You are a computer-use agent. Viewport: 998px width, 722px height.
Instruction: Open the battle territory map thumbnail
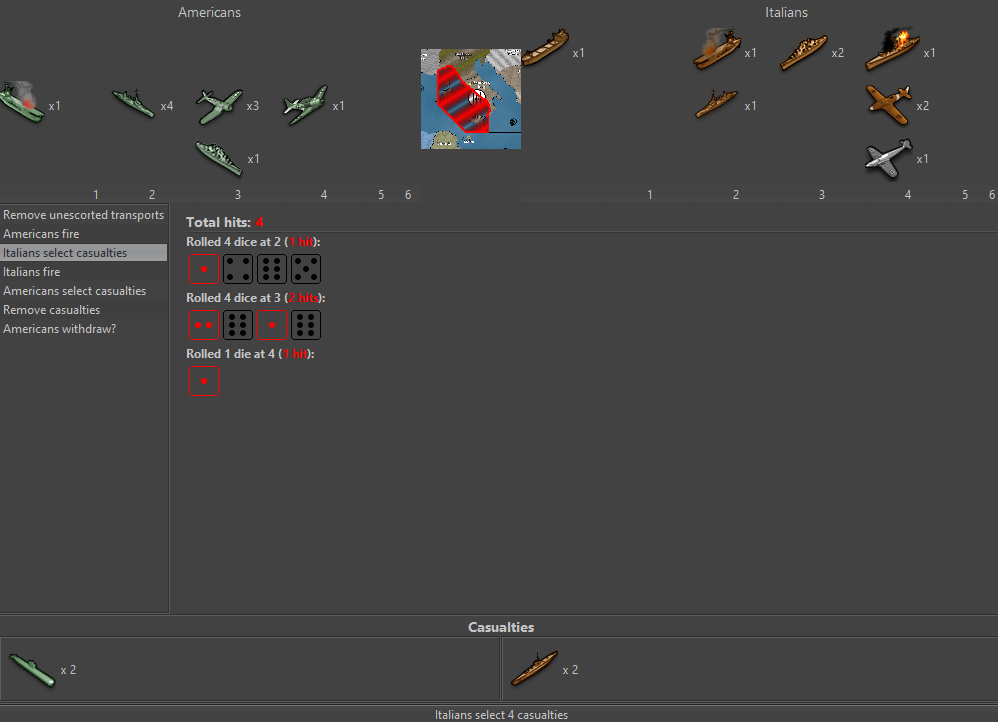coord(470,99)
